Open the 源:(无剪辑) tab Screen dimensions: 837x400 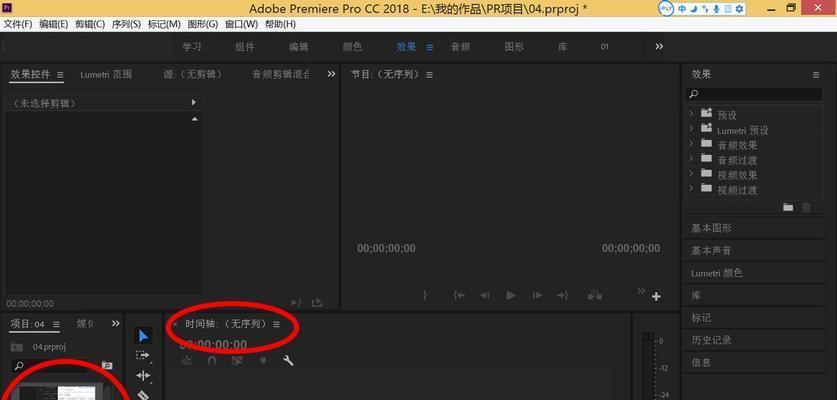pos(193,75)
